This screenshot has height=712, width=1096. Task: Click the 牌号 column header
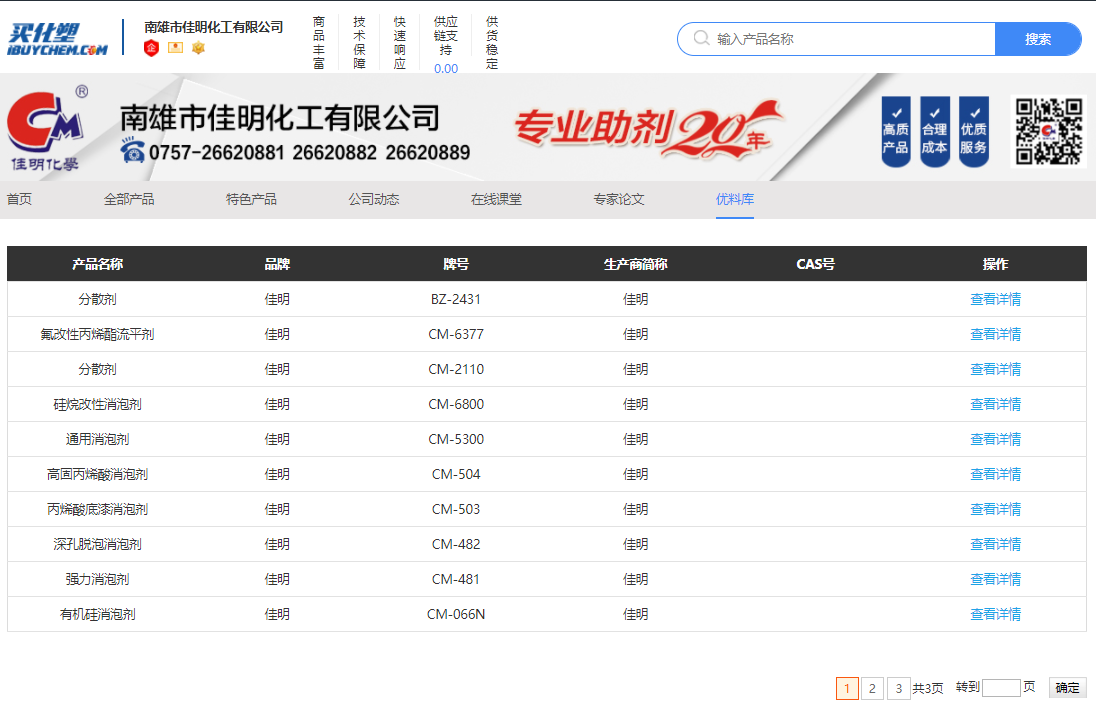tap(456, 264)
